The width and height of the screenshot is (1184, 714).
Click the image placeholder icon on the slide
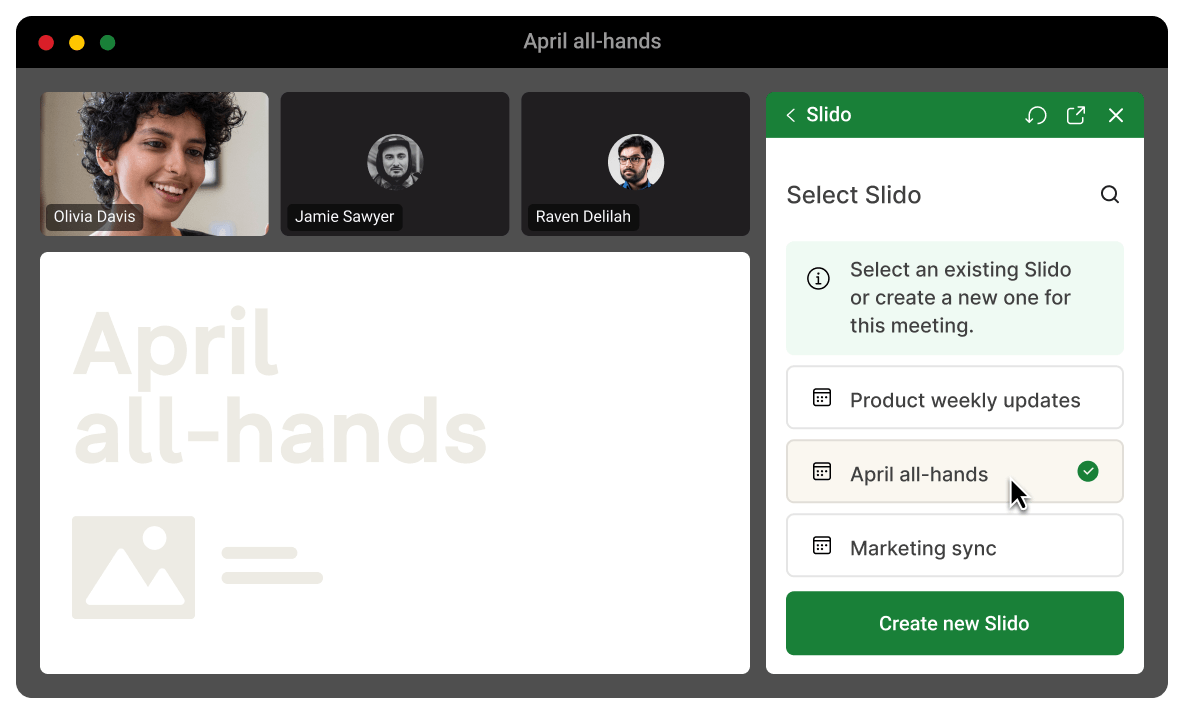point(133,567)
